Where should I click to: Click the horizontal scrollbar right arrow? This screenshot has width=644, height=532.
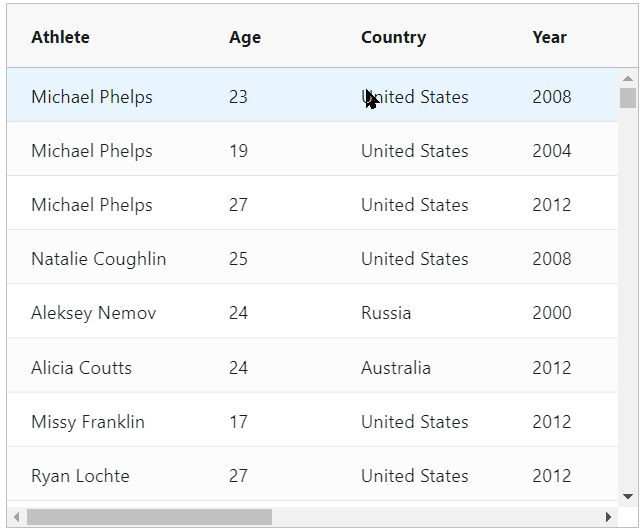[608, 517]
